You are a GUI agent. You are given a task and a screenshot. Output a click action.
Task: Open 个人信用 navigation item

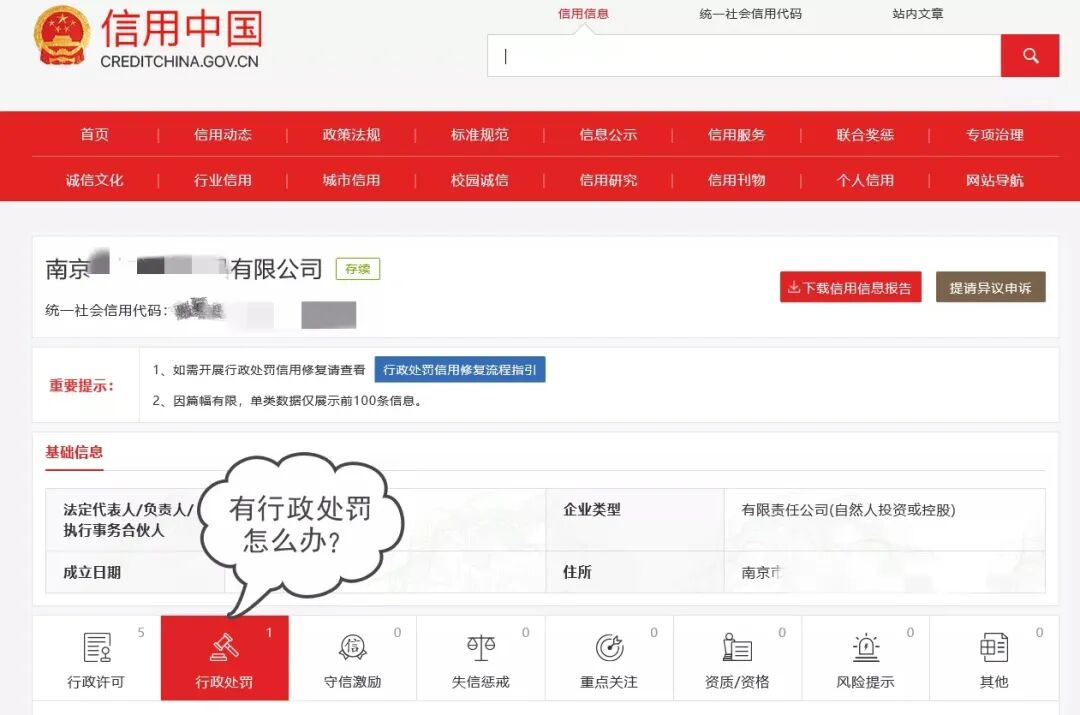[x=865, y=180]
